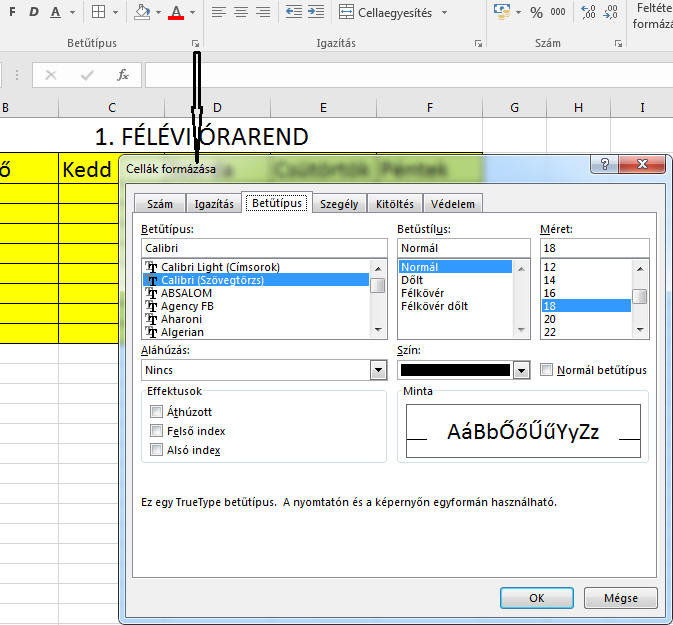Click the borders icon in the ribbon
Viewport: 673px width, 625px height.
click(98, 13)
